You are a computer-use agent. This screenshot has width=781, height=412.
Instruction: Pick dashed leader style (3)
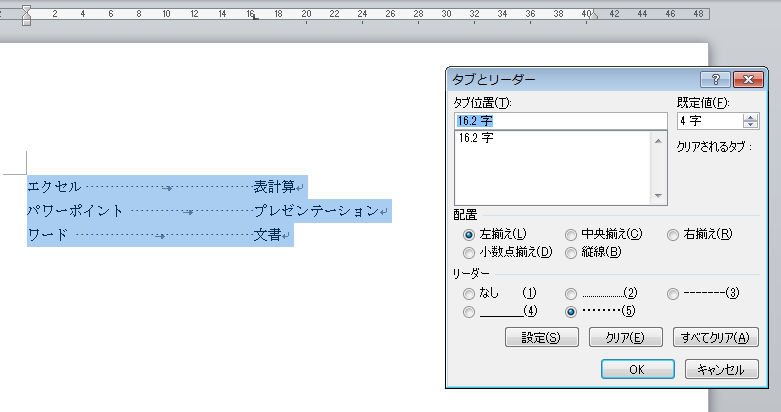(x=673, y=293)
